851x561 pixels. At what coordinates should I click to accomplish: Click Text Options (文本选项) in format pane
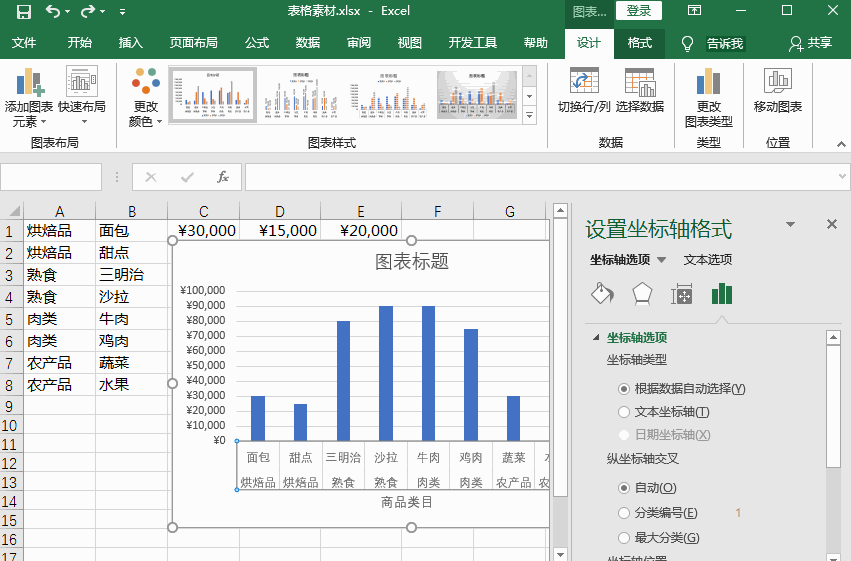707,260
